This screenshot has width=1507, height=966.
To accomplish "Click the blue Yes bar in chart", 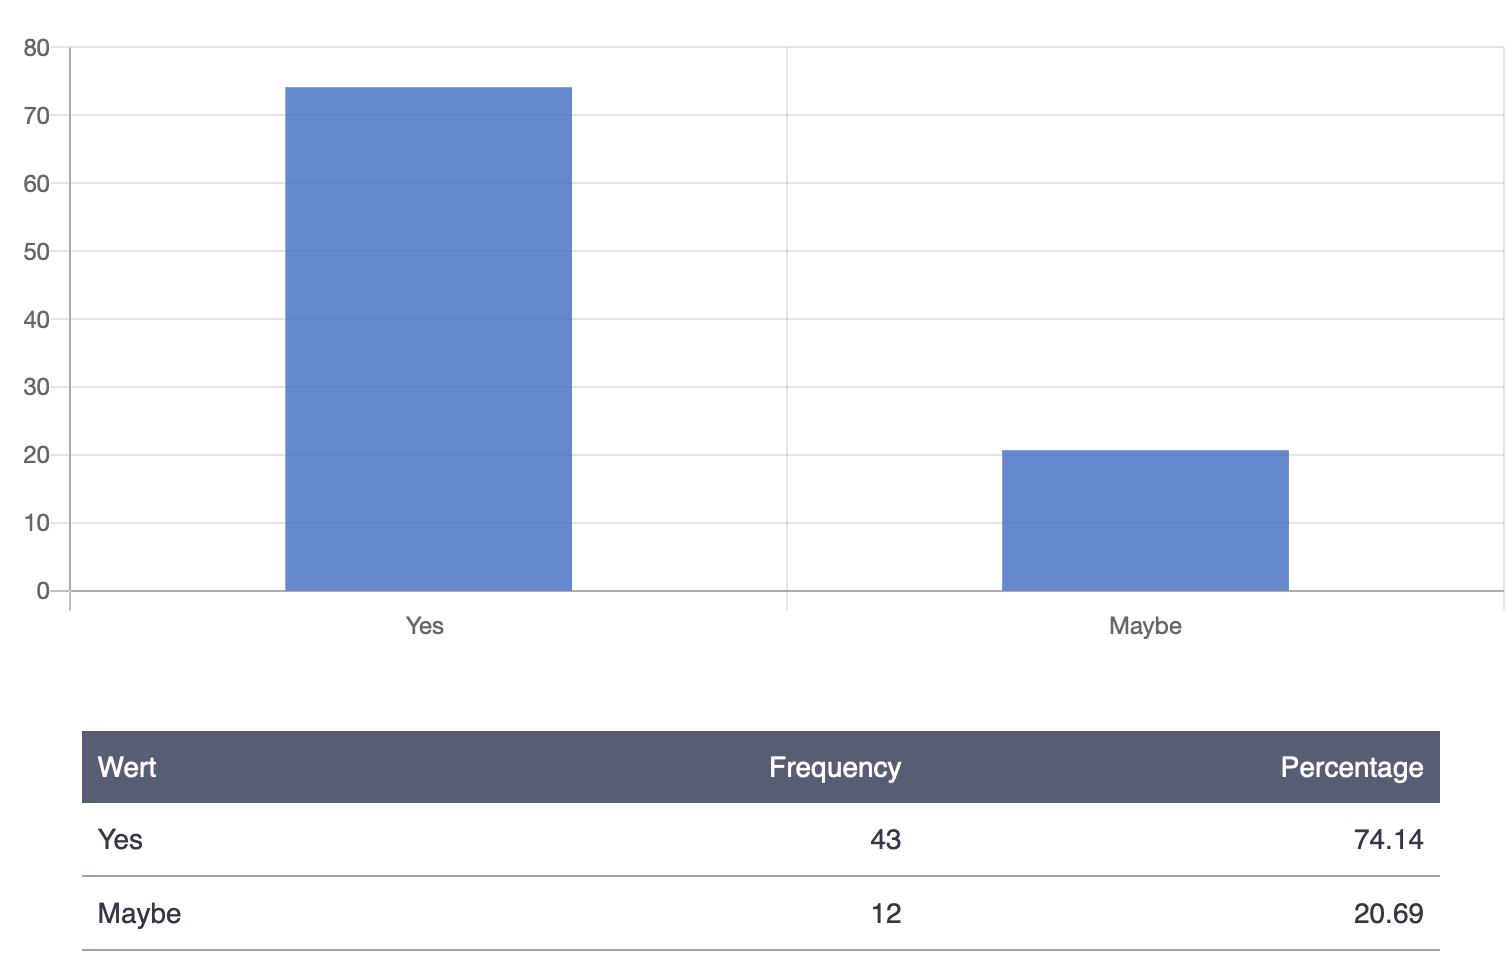I will [x=428, y=338].
